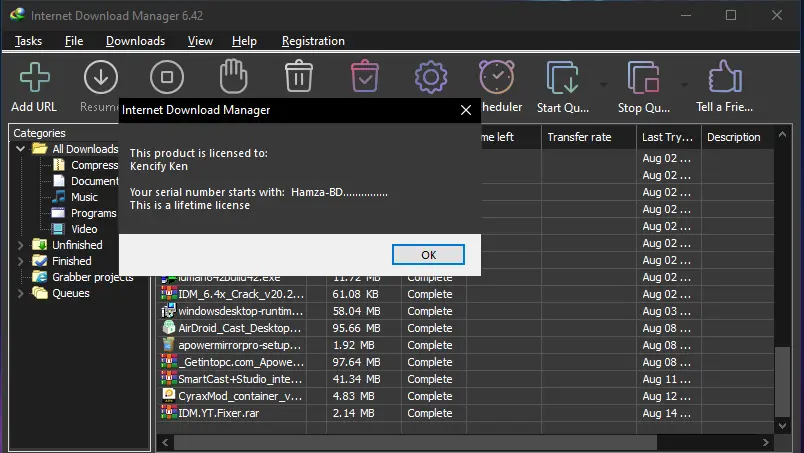Expand the Finished category node
The image size is (804, 453).
(21, 261)
